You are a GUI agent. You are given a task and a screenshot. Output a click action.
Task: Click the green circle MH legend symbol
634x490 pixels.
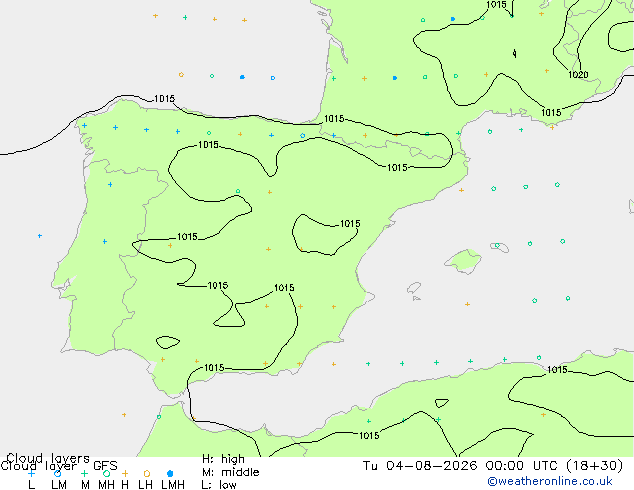[x=106, y=473]
